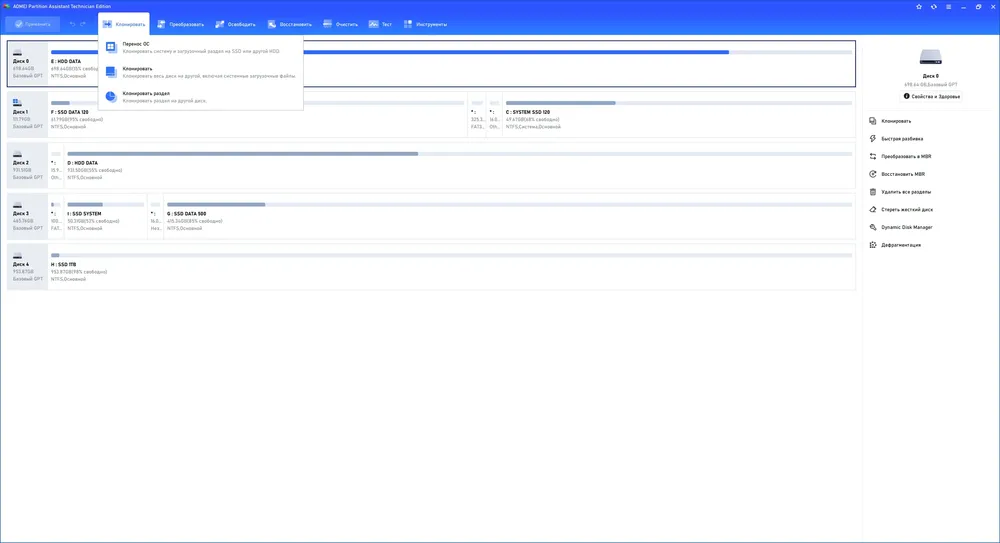Select the small 15.9 partition on Диск 2
Viewport: 1000px width, 543px height.
[x=56, y=165]
